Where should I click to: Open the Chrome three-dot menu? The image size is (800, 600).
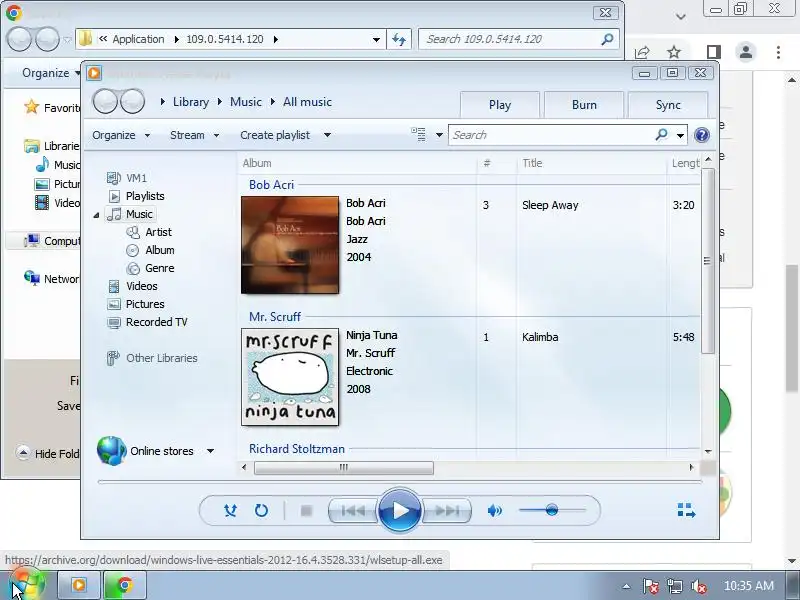[778, 52]
